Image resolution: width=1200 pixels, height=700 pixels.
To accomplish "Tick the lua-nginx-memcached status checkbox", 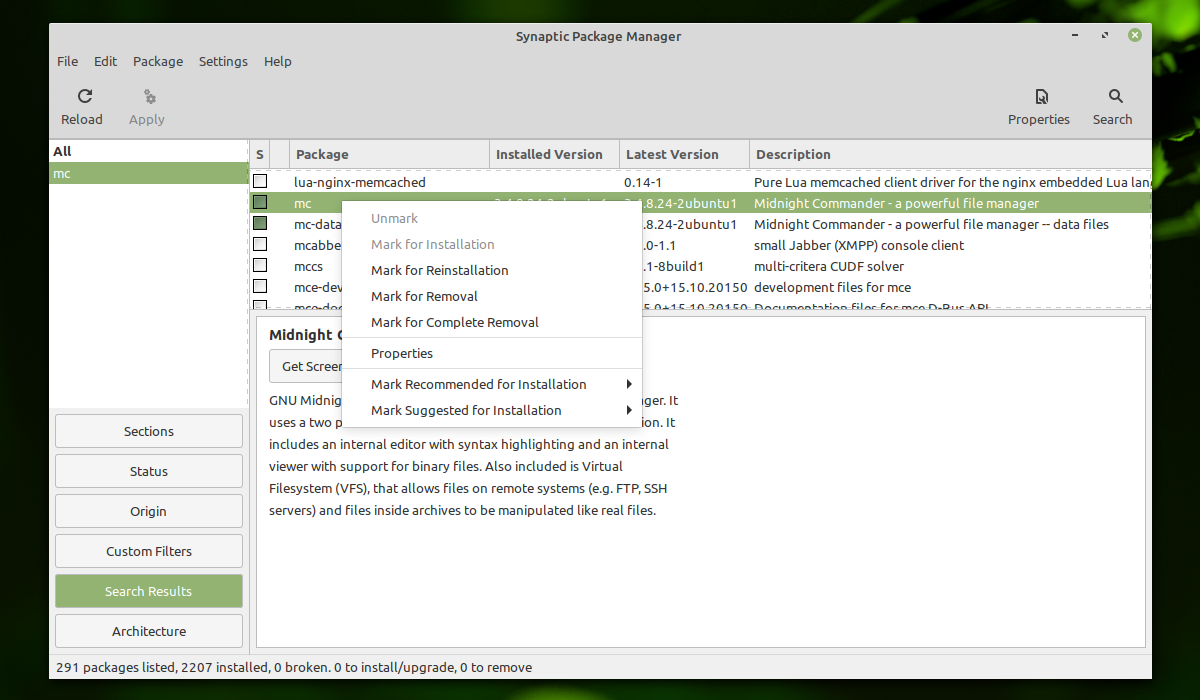I will point(260,181).
